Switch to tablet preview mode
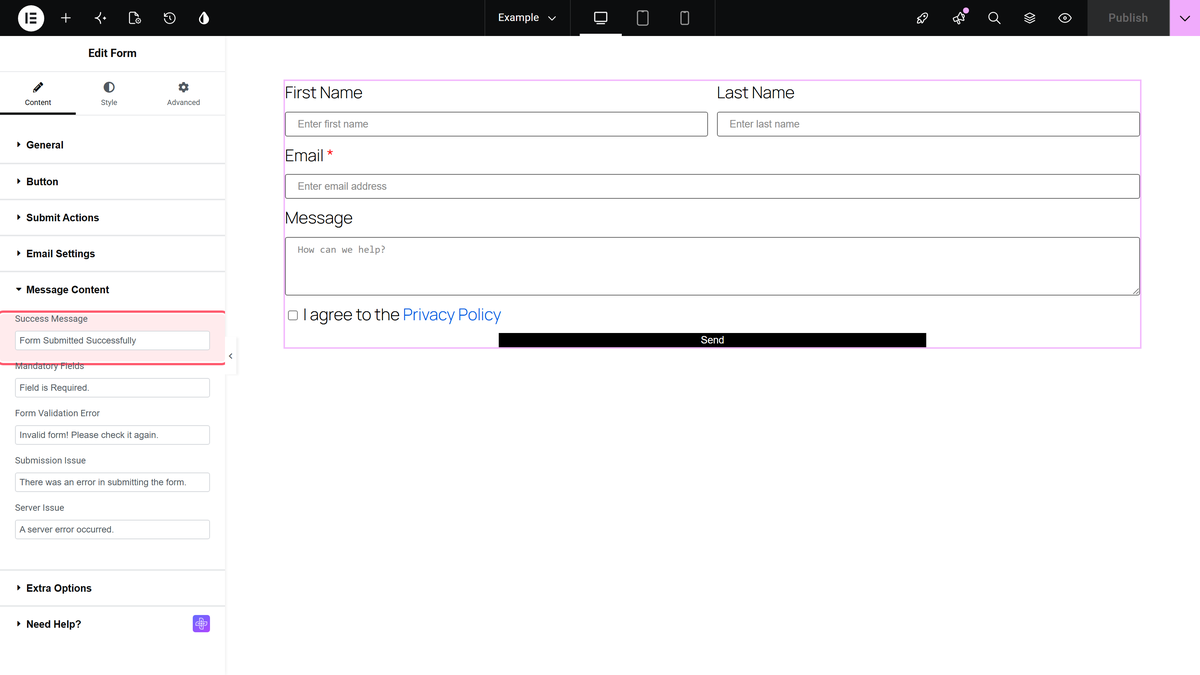Image resolution: width=1200 pixels, height=675 pixels. pos(643,18)
